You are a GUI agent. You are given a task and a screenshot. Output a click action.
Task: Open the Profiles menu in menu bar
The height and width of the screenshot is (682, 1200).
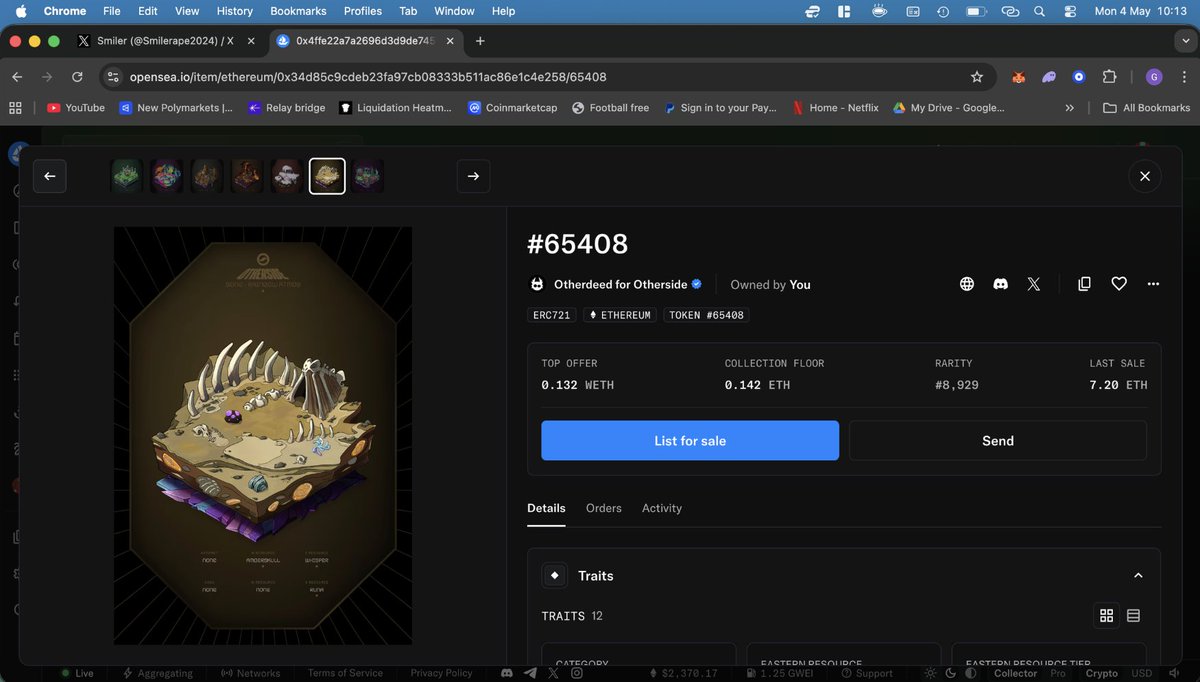363,11
